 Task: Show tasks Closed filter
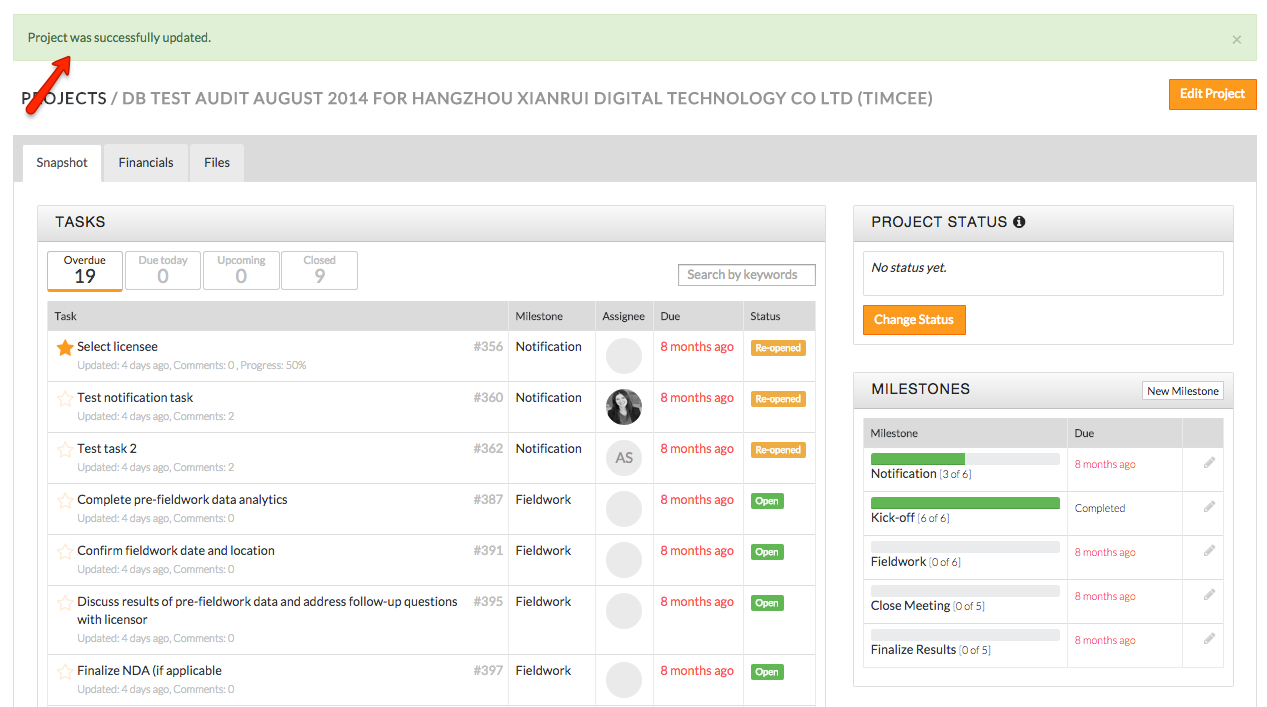319,270
